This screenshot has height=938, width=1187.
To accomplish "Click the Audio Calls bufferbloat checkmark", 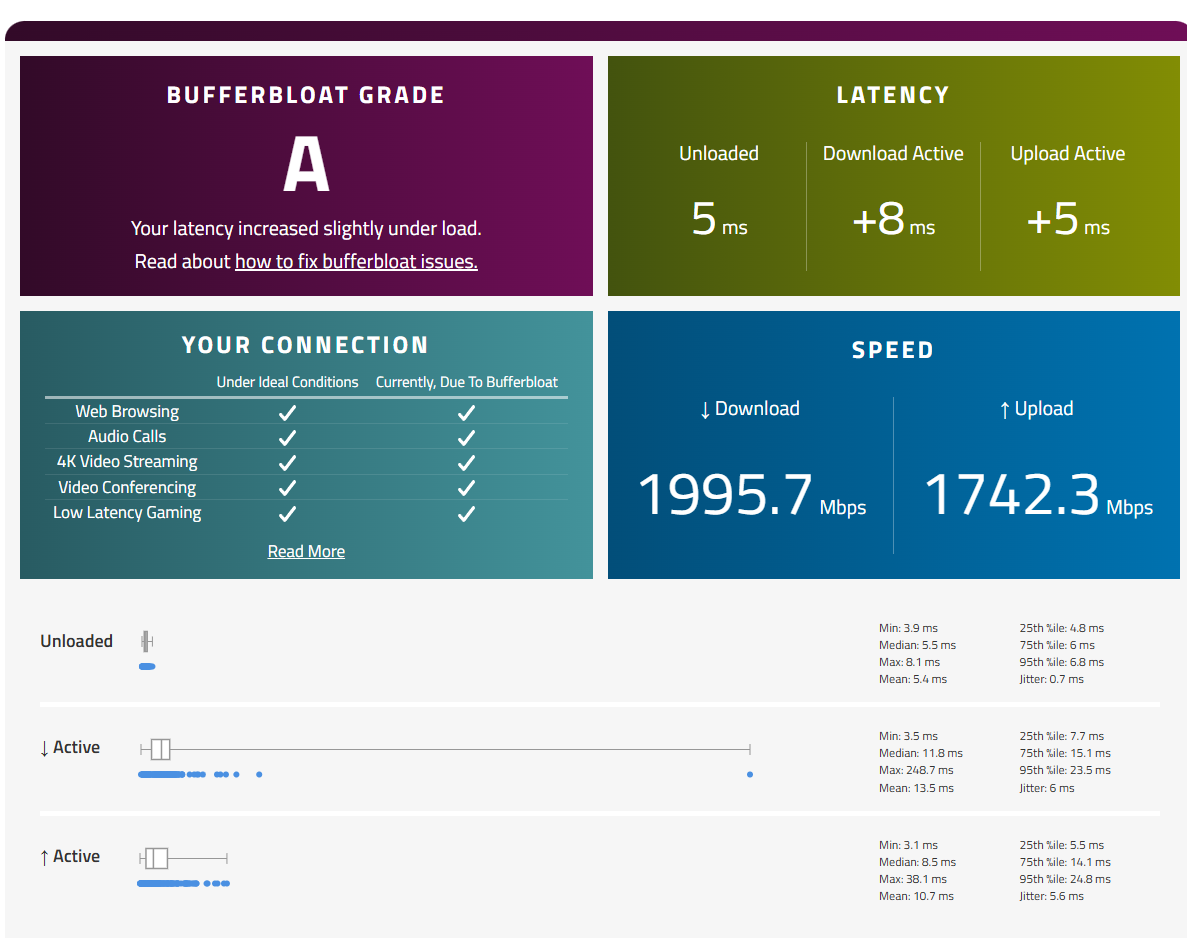I will [466, 438].
